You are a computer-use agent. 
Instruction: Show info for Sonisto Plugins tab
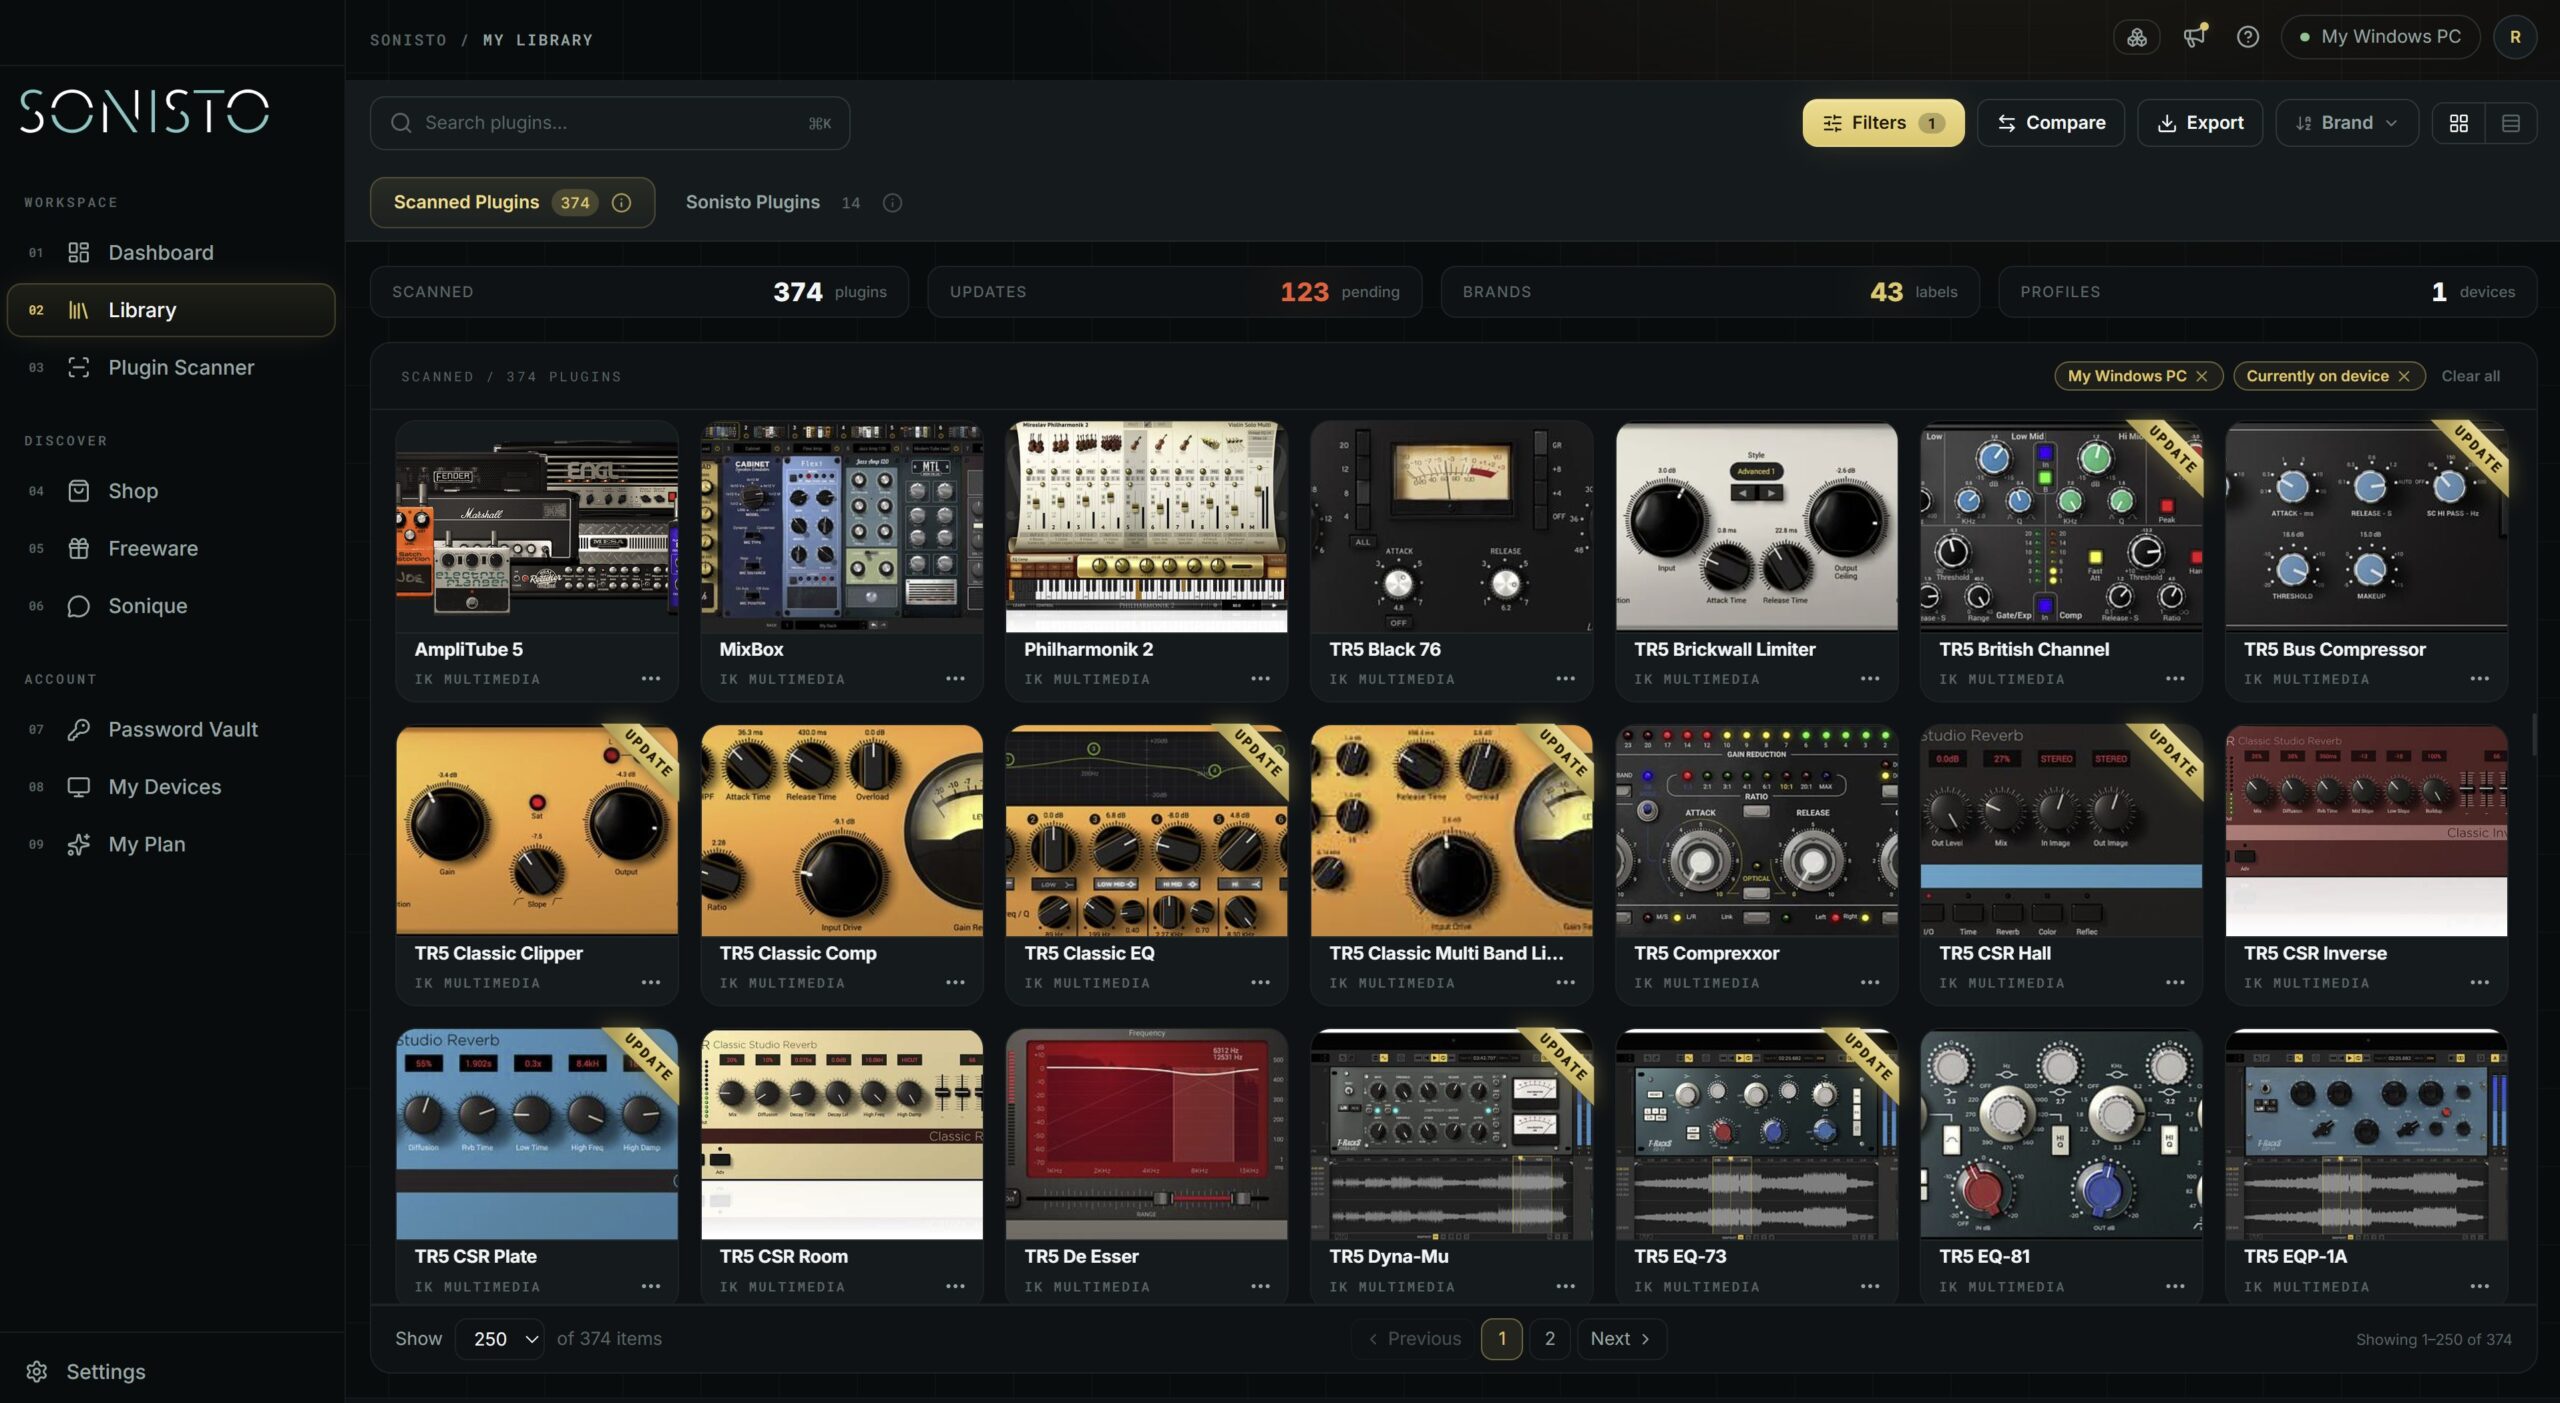pos(892,203)
